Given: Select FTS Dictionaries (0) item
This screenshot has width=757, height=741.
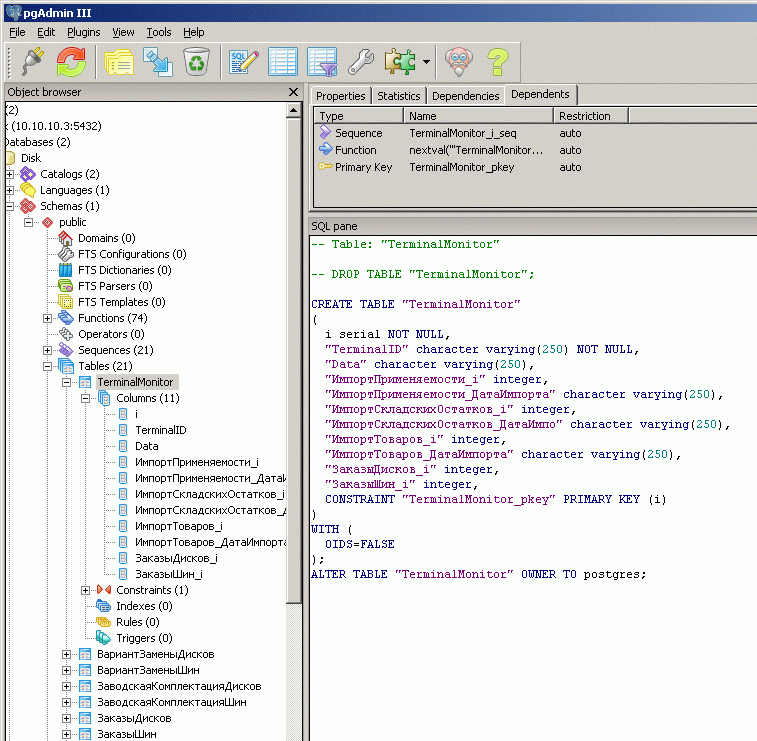Looking at the screenshot, I should (x=125, y=270).
